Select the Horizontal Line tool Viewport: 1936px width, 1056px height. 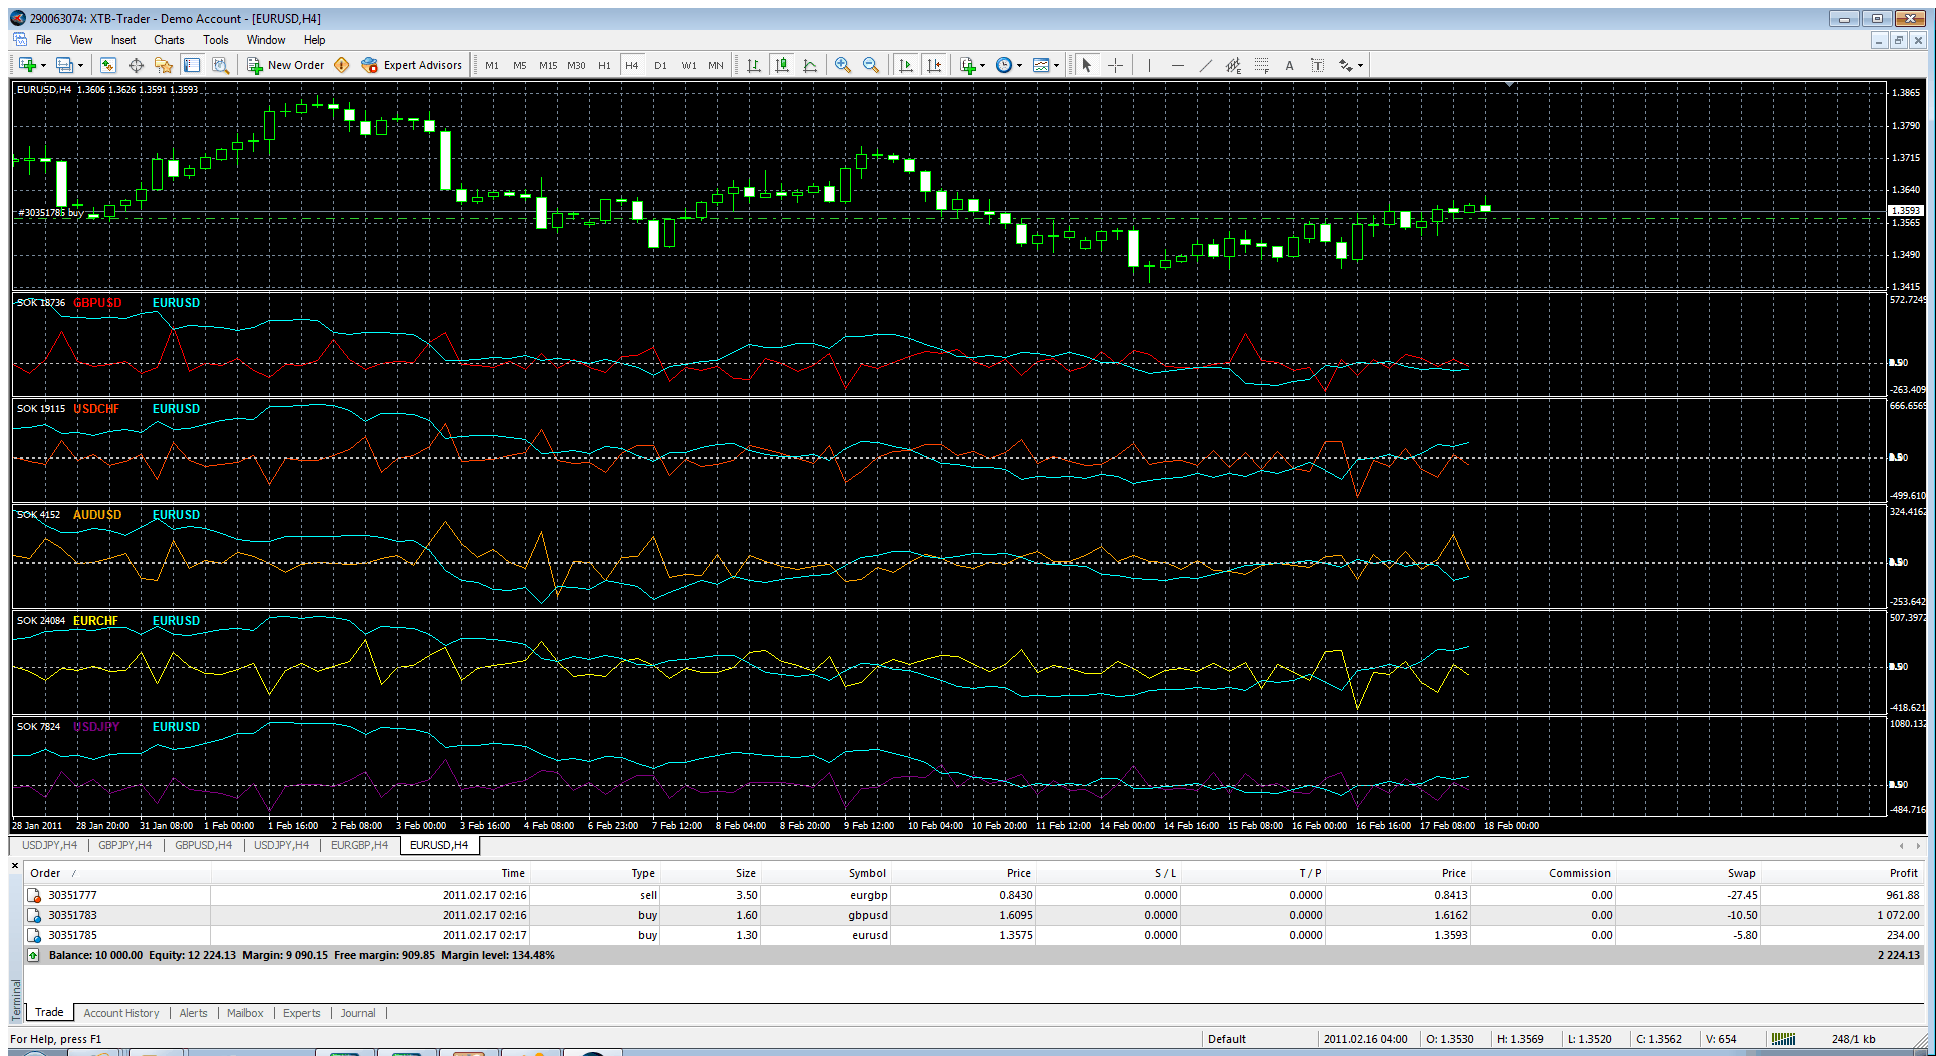click(1178, 65)
